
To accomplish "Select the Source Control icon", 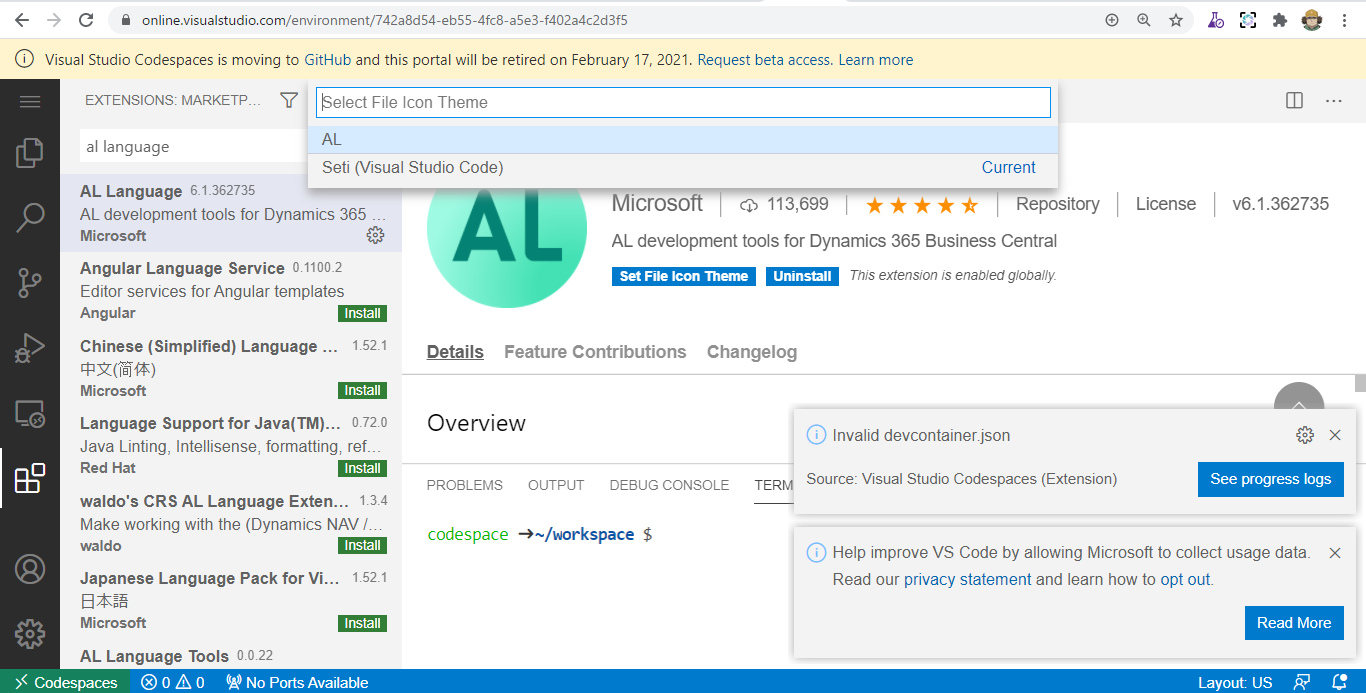I will pos(30,283).
